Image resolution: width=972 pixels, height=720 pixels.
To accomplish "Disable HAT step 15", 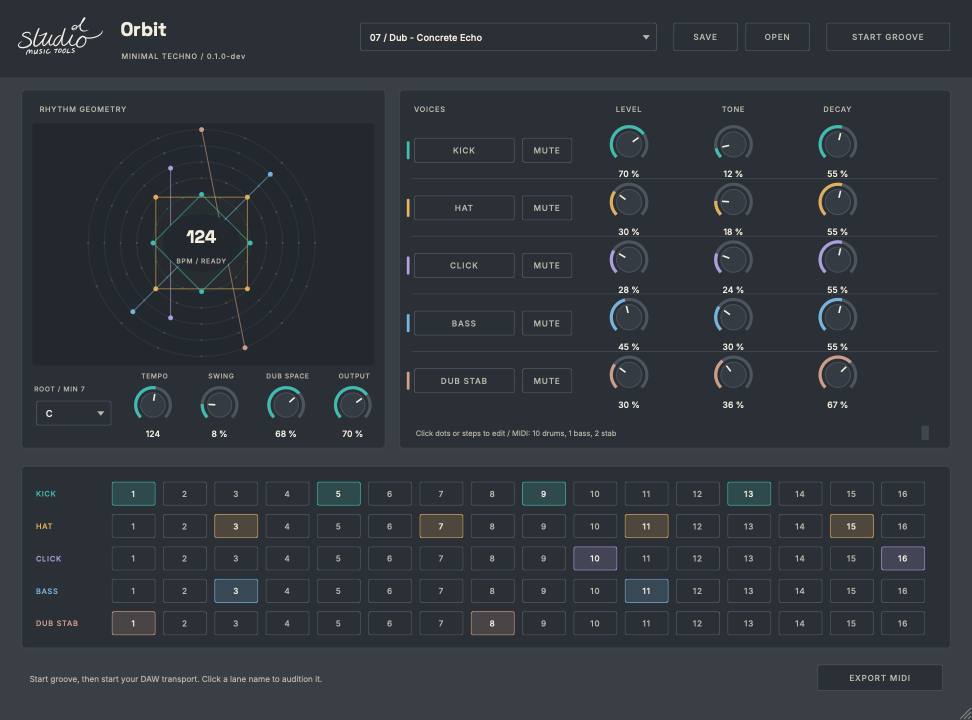I will tap(851, 526).
